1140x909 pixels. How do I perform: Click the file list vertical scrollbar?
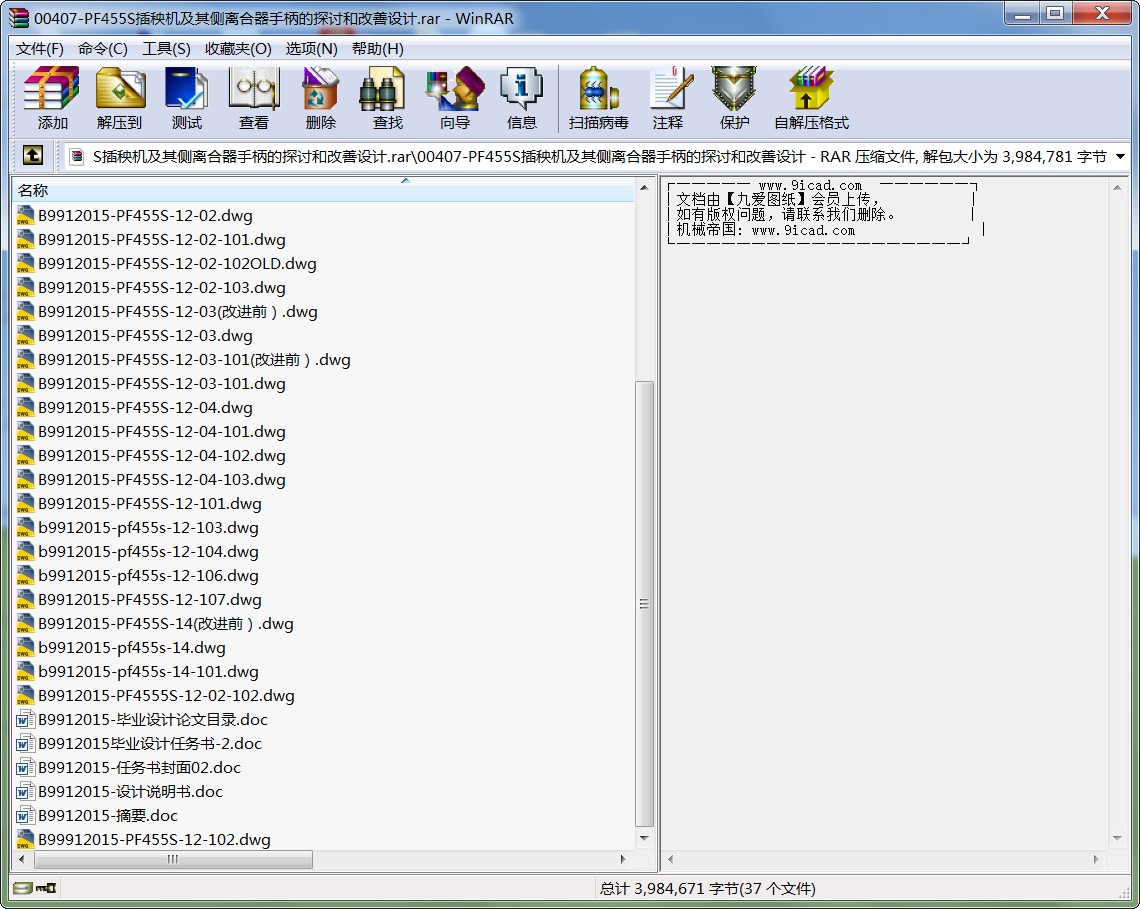645,603
